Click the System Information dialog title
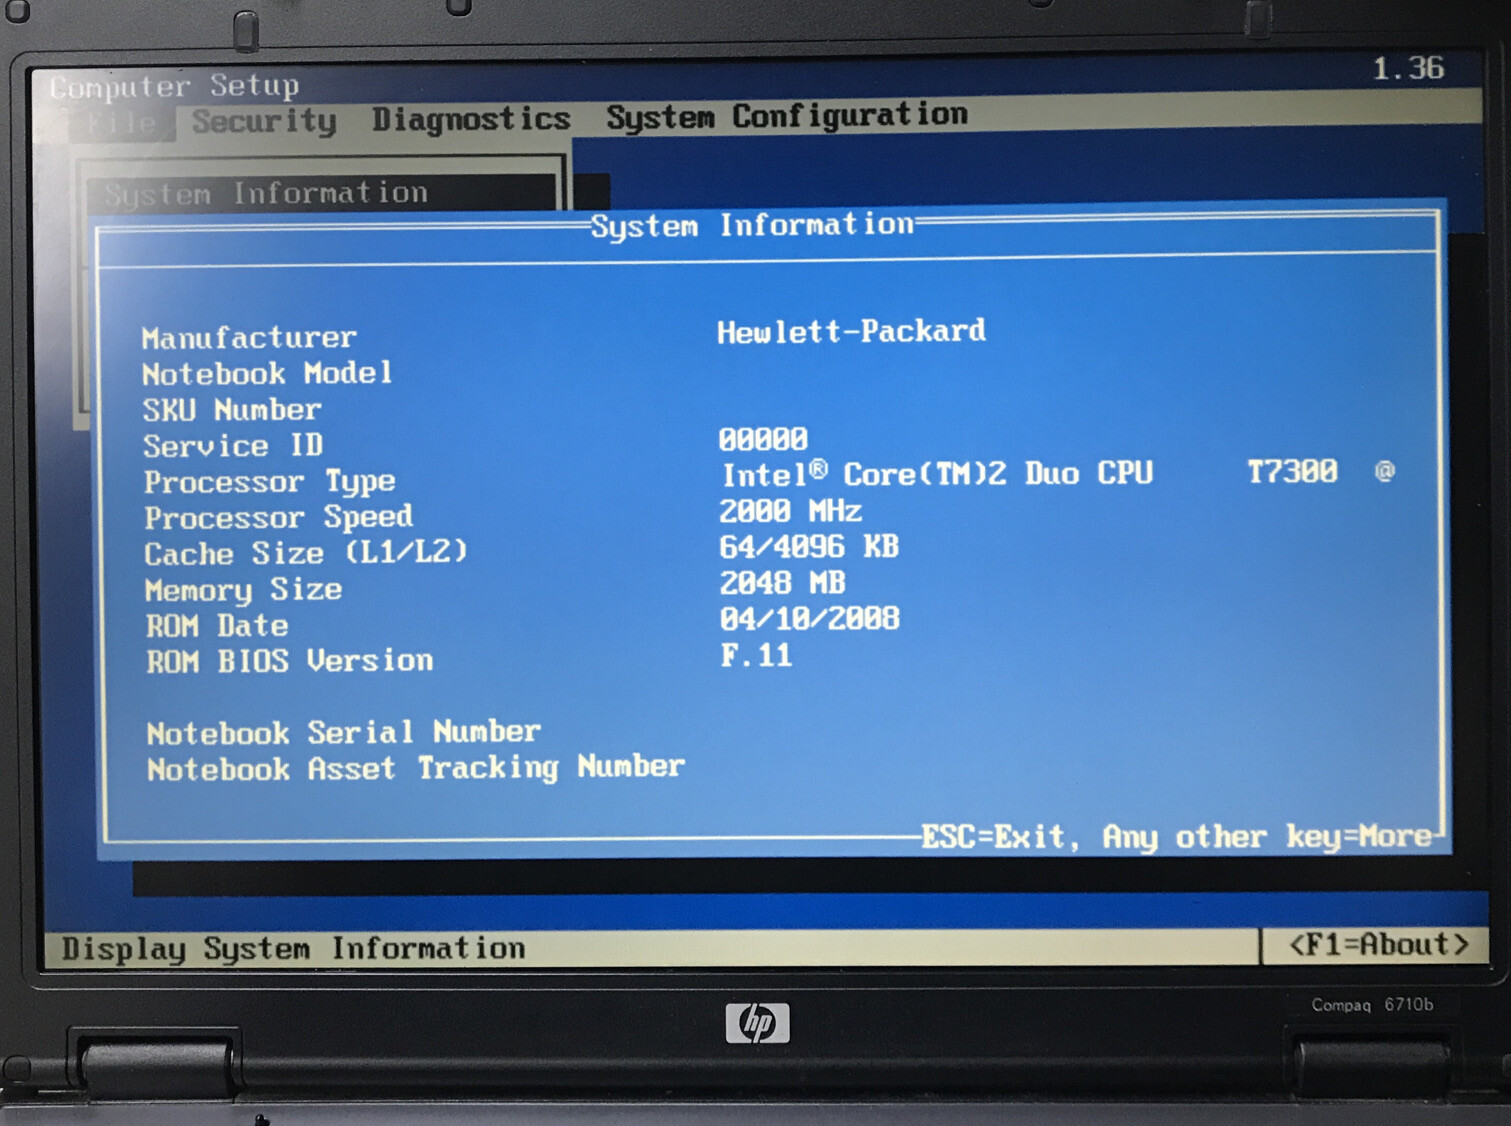 (752, 225)
